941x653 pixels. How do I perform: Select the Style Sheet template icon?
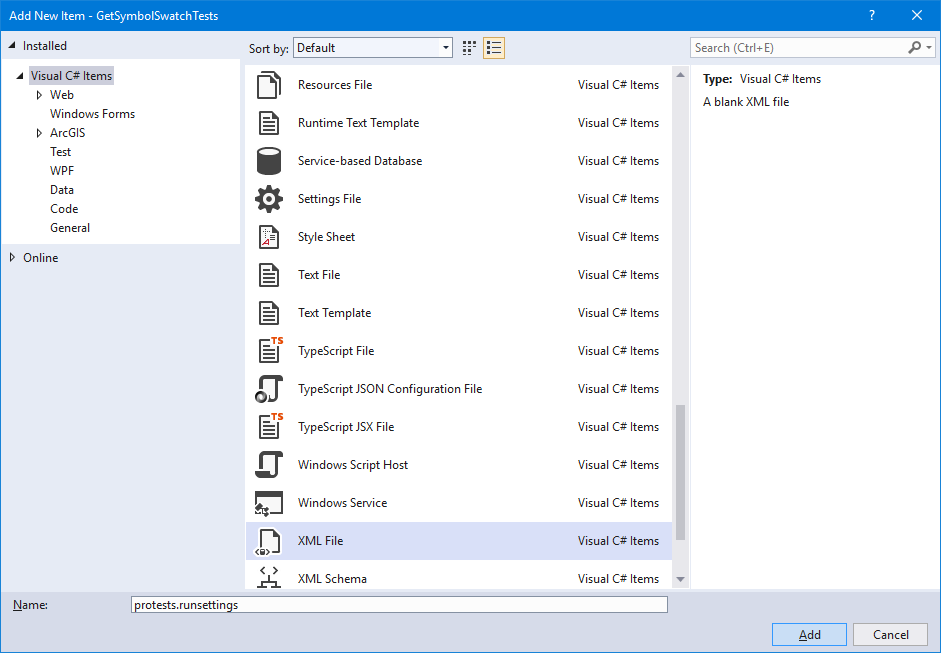pyautogui.click(x=268, y=236)
